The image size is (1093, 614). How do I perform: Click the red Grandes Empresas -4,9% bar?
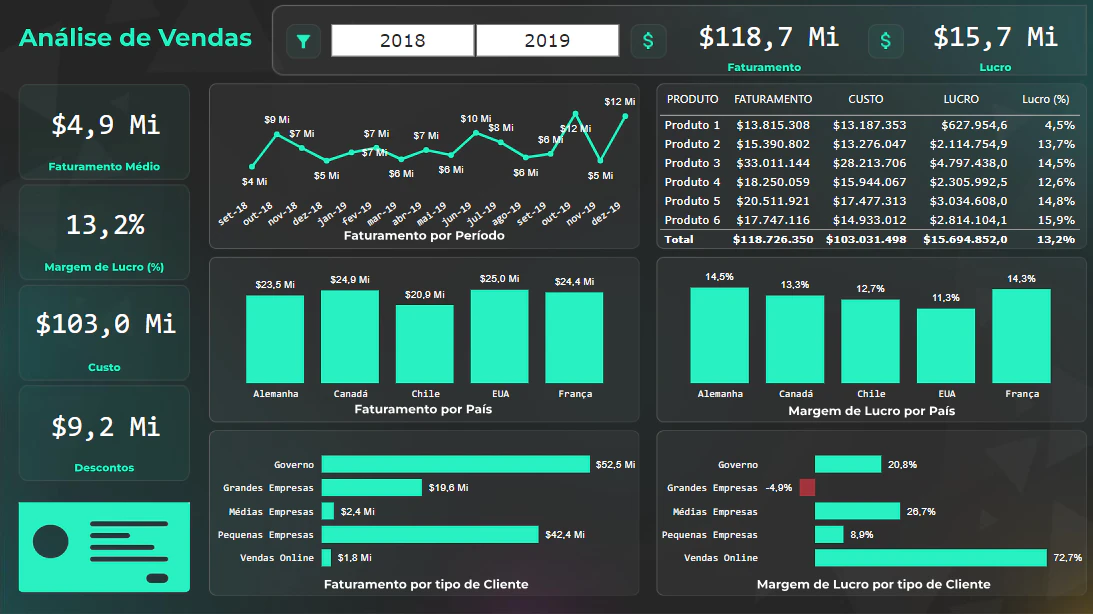coord(807,487)
